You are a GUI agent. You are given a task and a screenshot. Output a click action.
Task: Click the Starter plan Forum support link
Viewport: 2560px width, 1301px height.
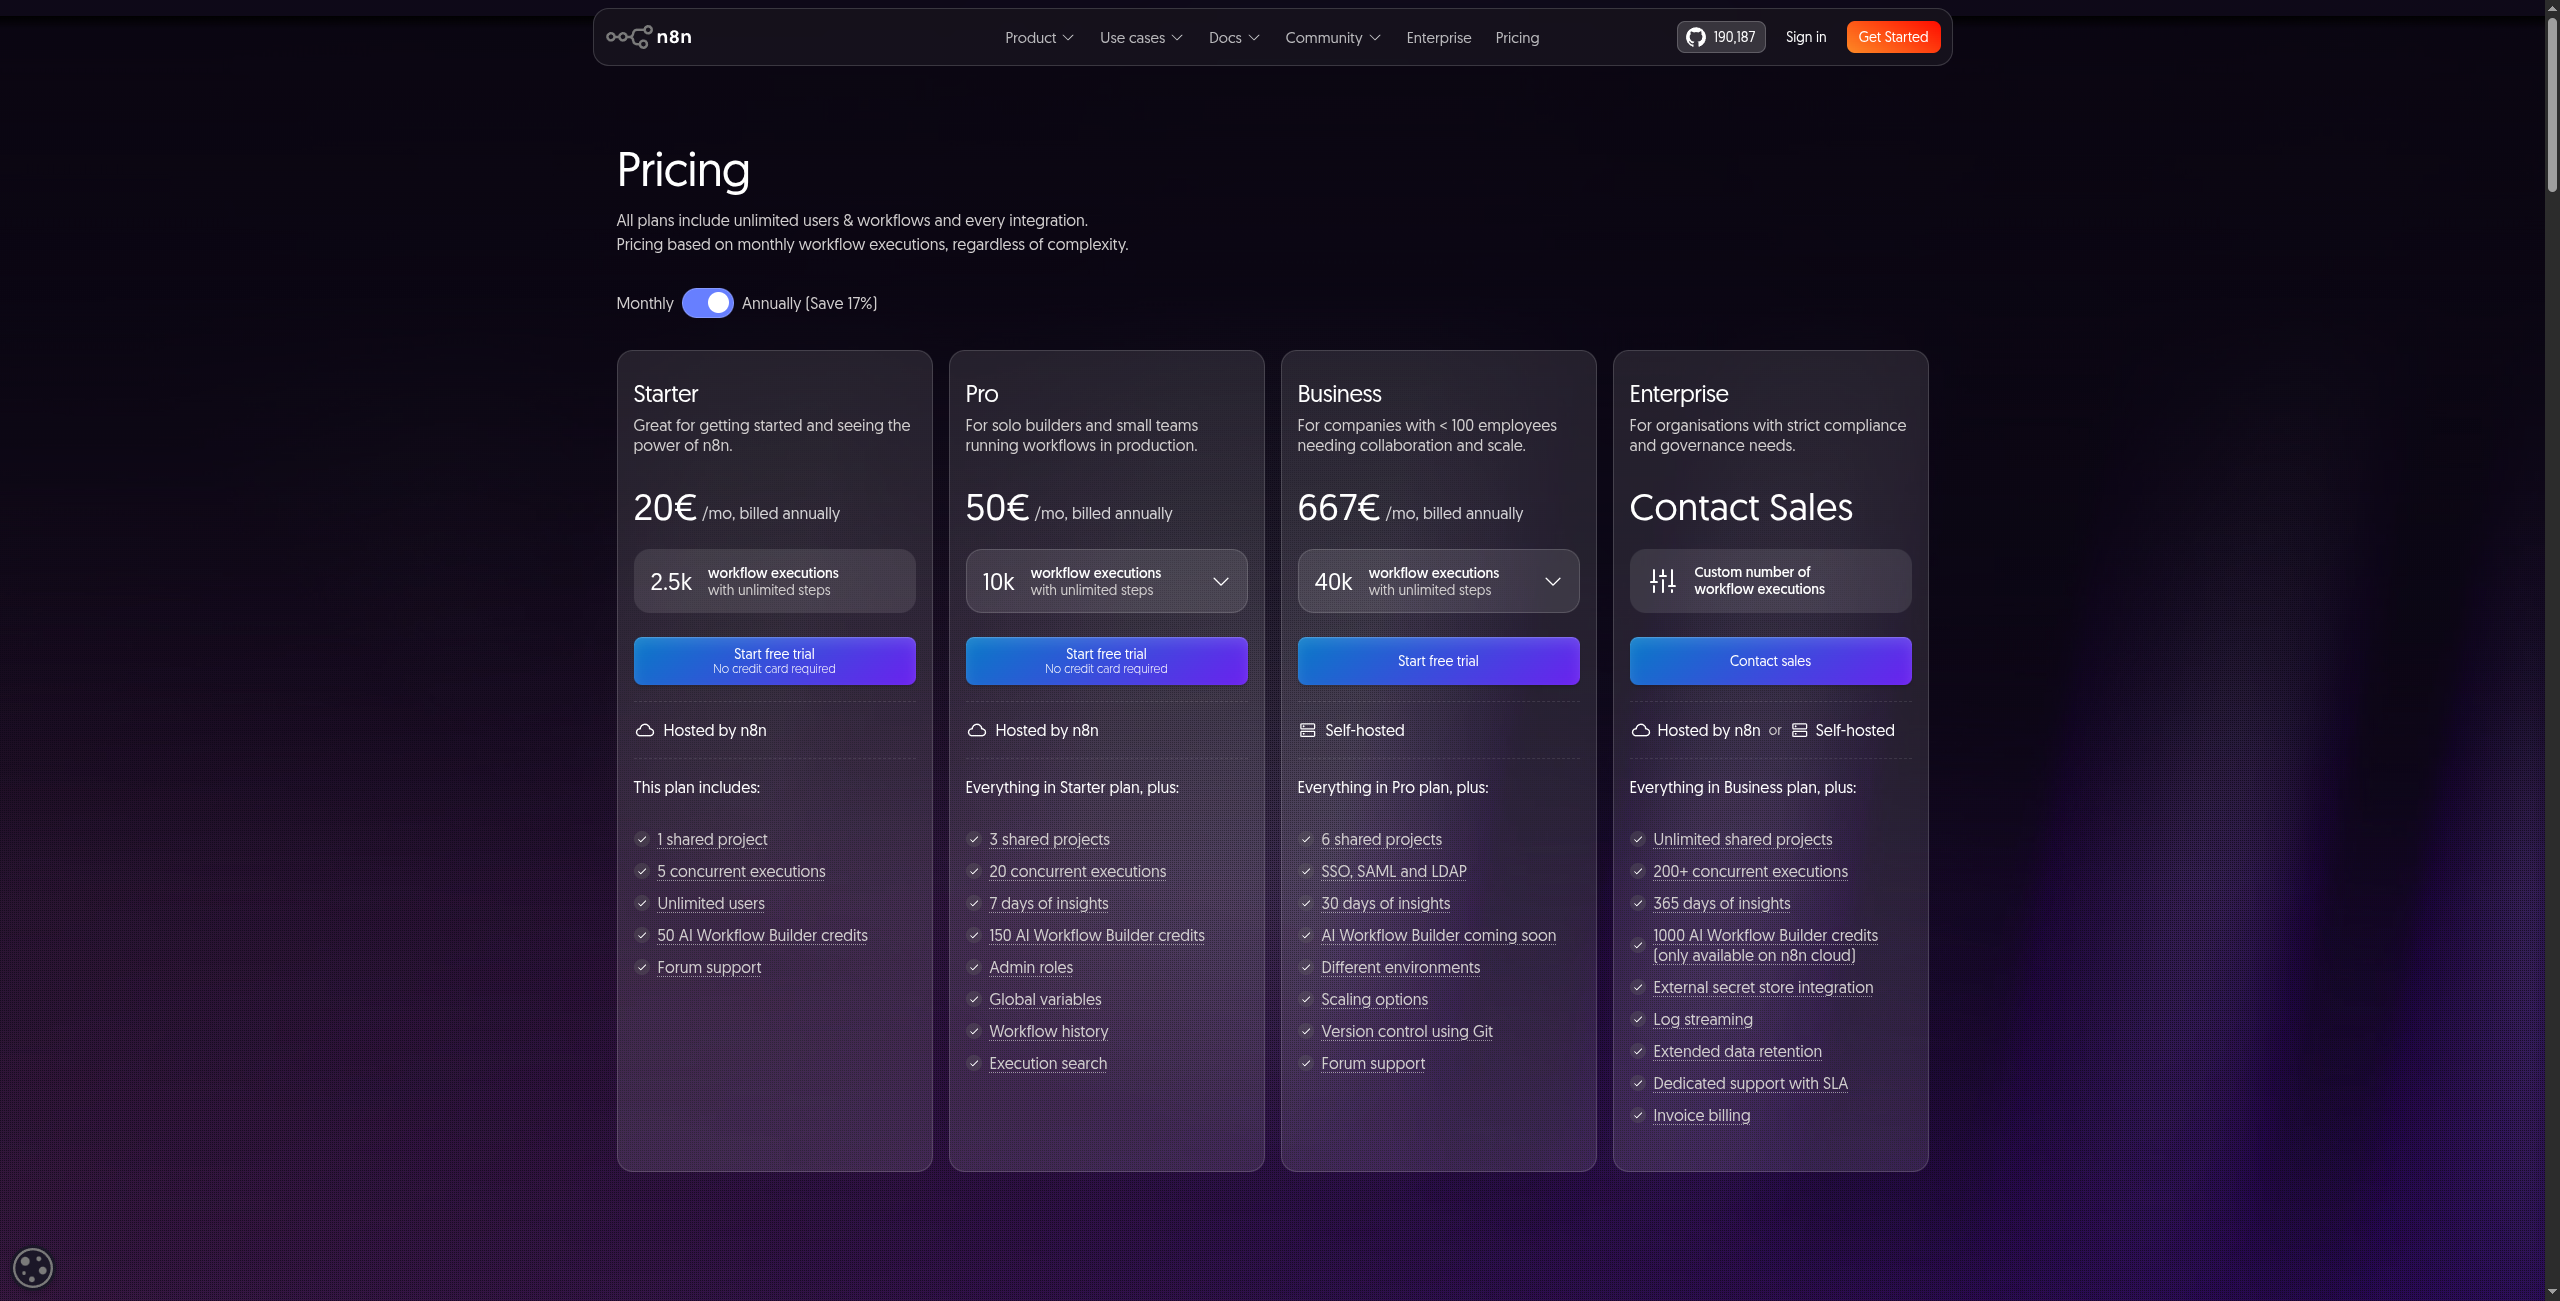coord(709,967)
